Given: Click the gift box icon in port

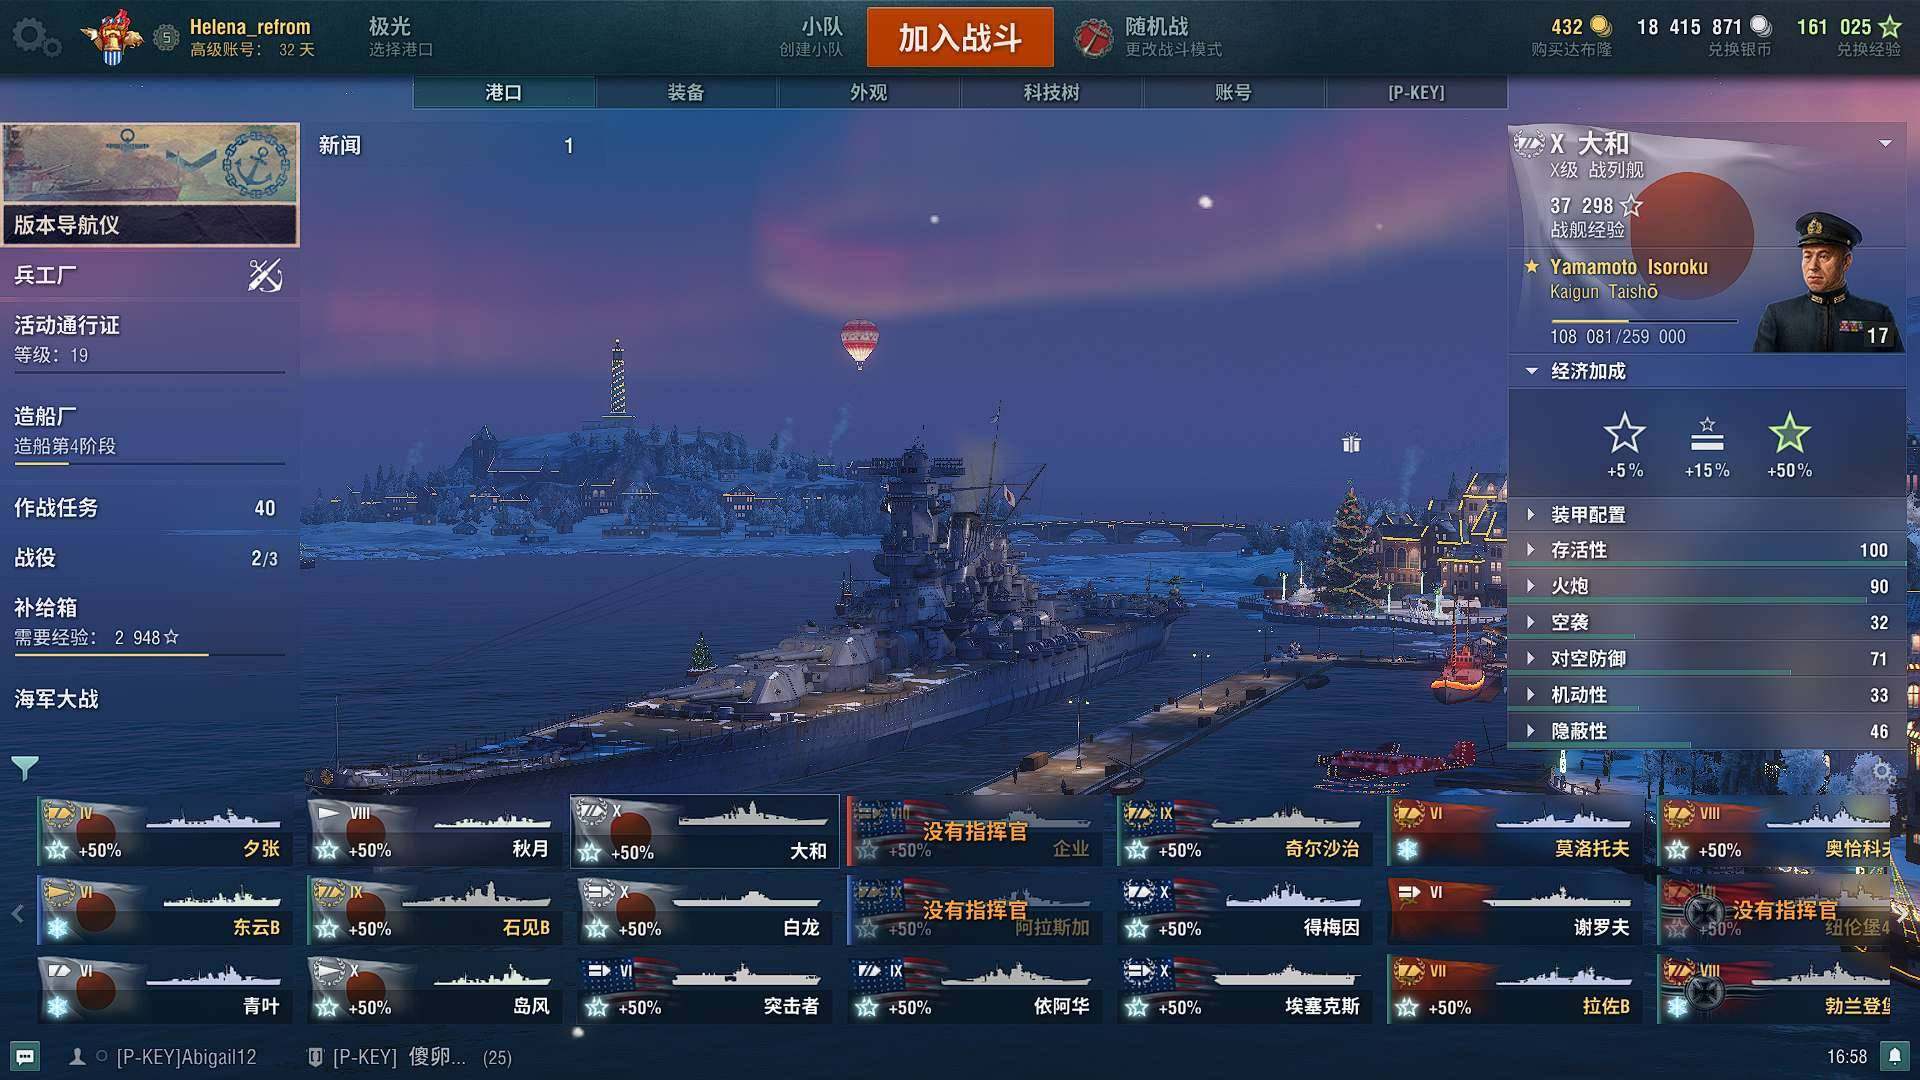Looking at the screenshot, I should 1351,443.
